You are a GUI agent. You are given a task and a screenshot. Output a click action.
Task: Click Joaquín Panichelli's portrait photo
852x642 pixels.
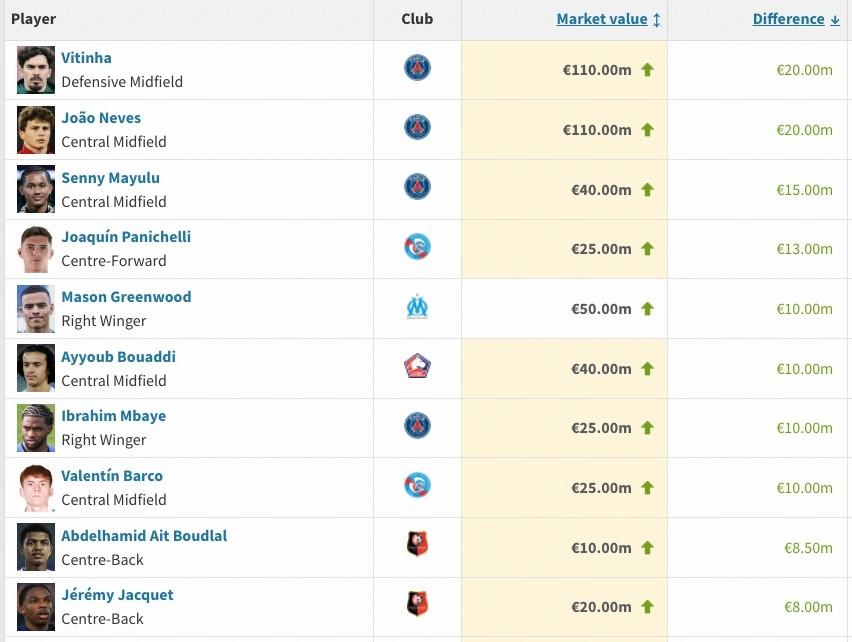tap(36, 249)
